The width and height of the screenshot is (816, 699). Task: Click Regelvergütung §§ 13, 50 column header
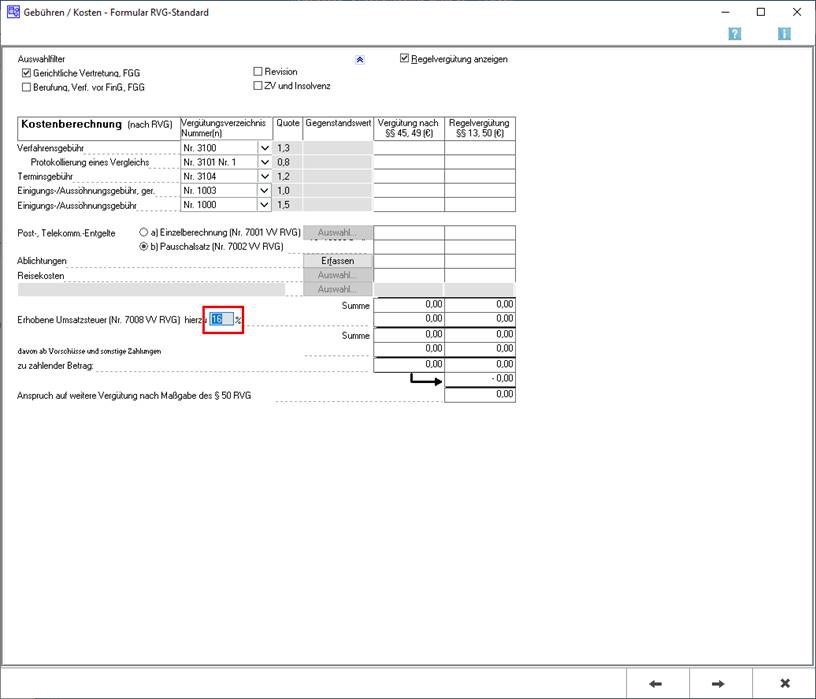coord(480,128)
